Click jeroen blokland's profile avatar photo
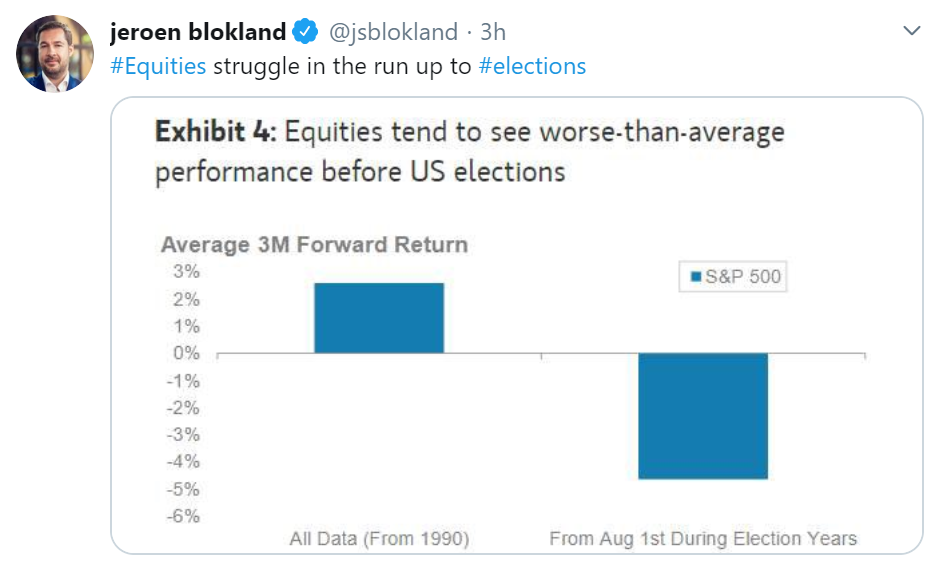 click(x=54, y=54)
